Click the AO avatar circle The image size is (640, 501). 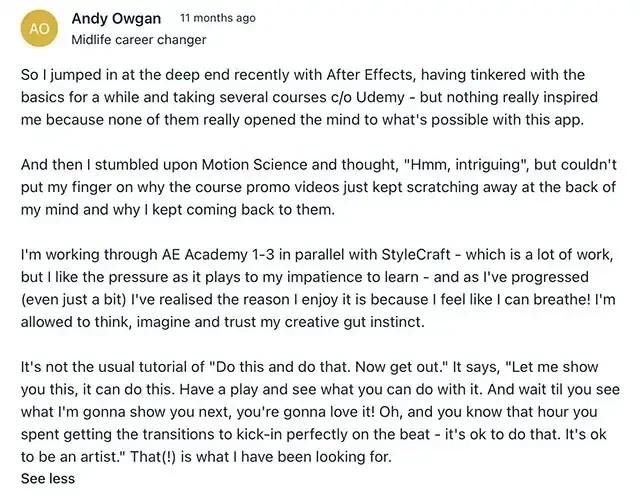pos(39,29)
